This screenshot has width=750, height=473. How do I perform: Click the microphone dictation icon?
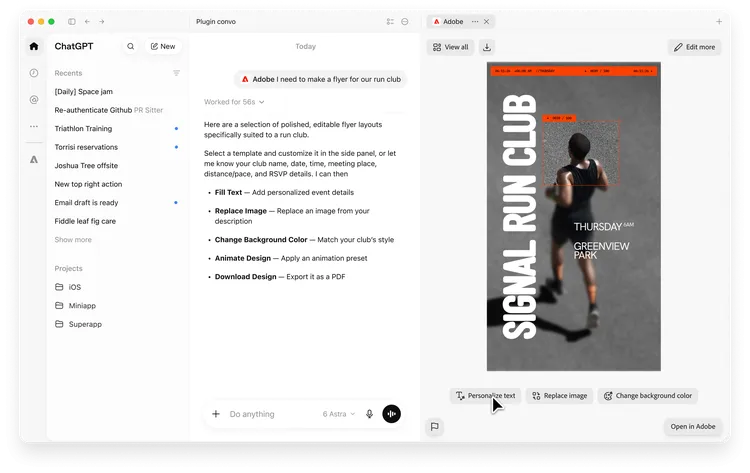(x=369, y=414)
